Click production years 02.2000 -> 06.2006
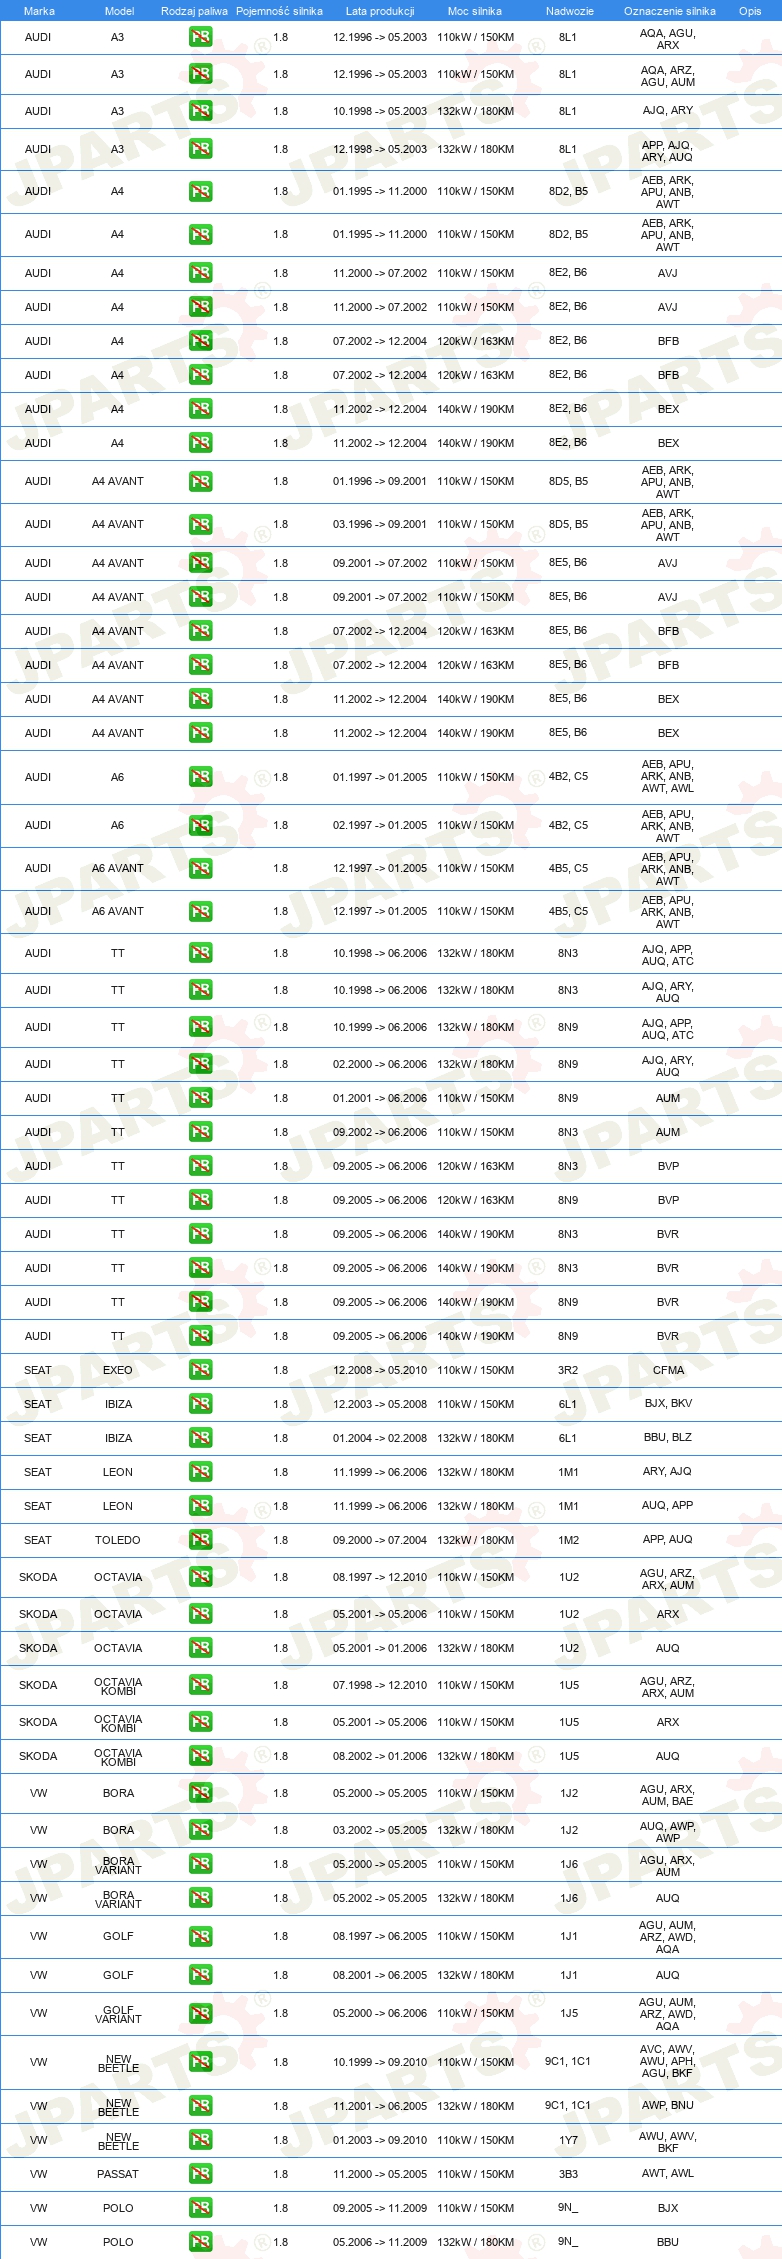 pos(380,1064)
